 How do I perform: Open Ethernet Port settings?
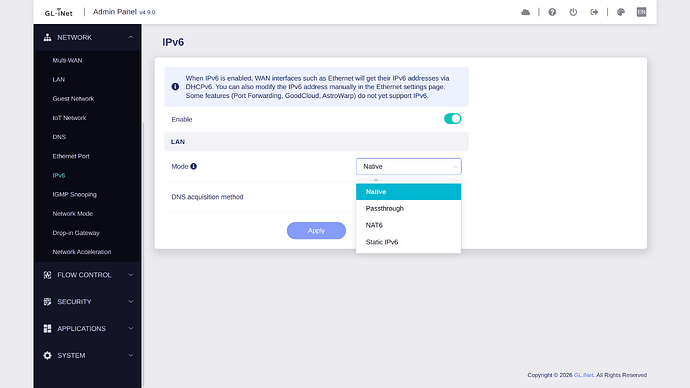coord(71,156)
